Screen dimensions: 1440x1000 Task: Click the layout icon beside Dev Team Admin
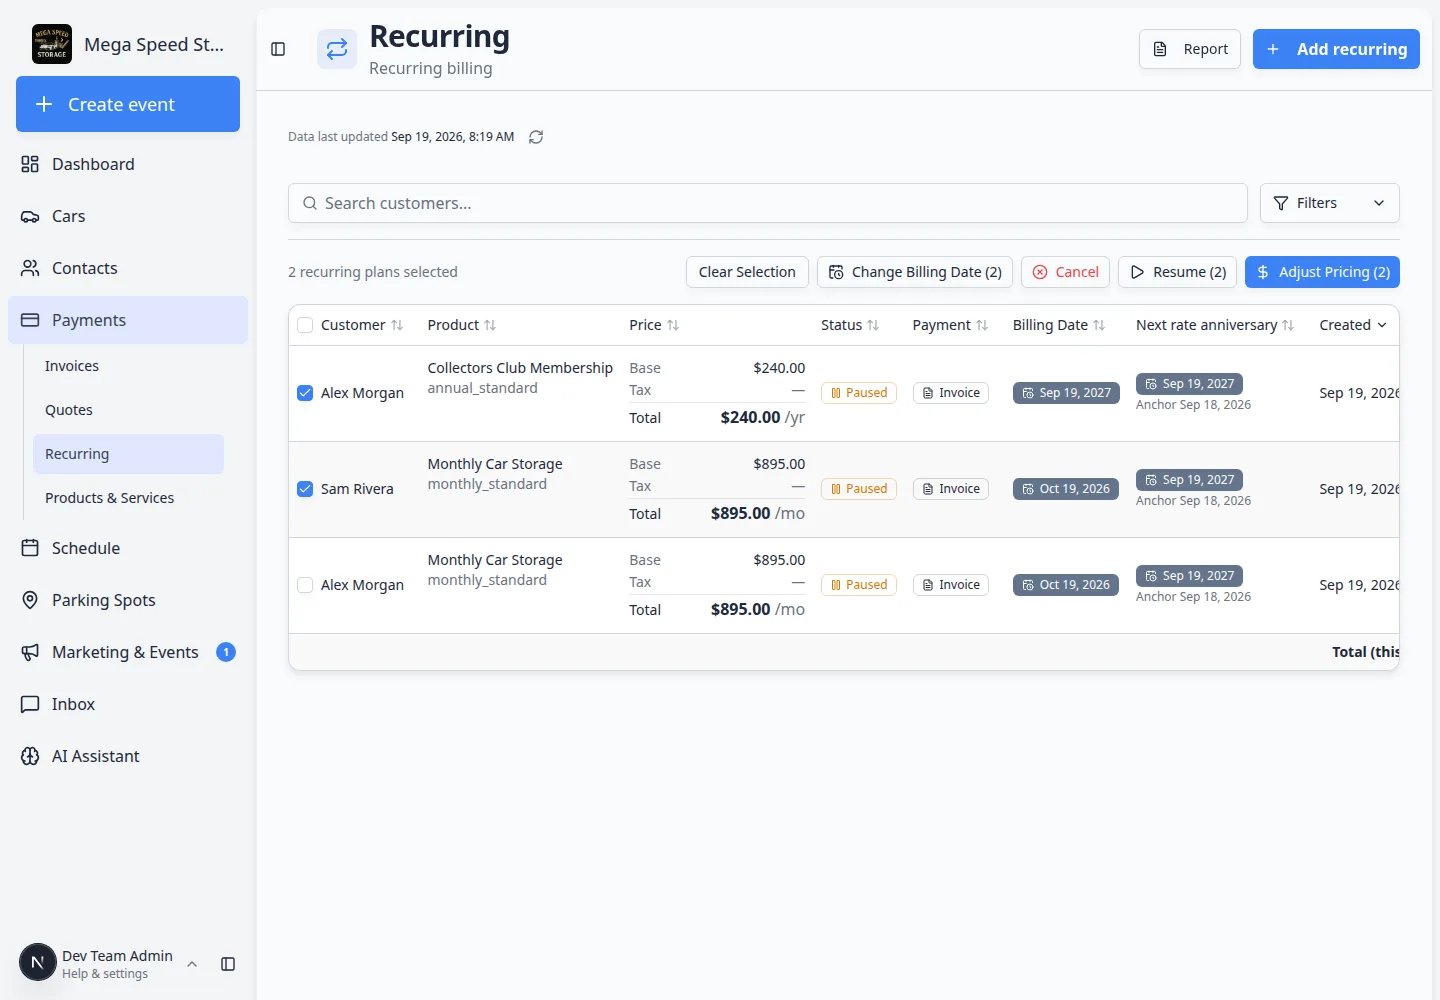click(x=228, y=964)
